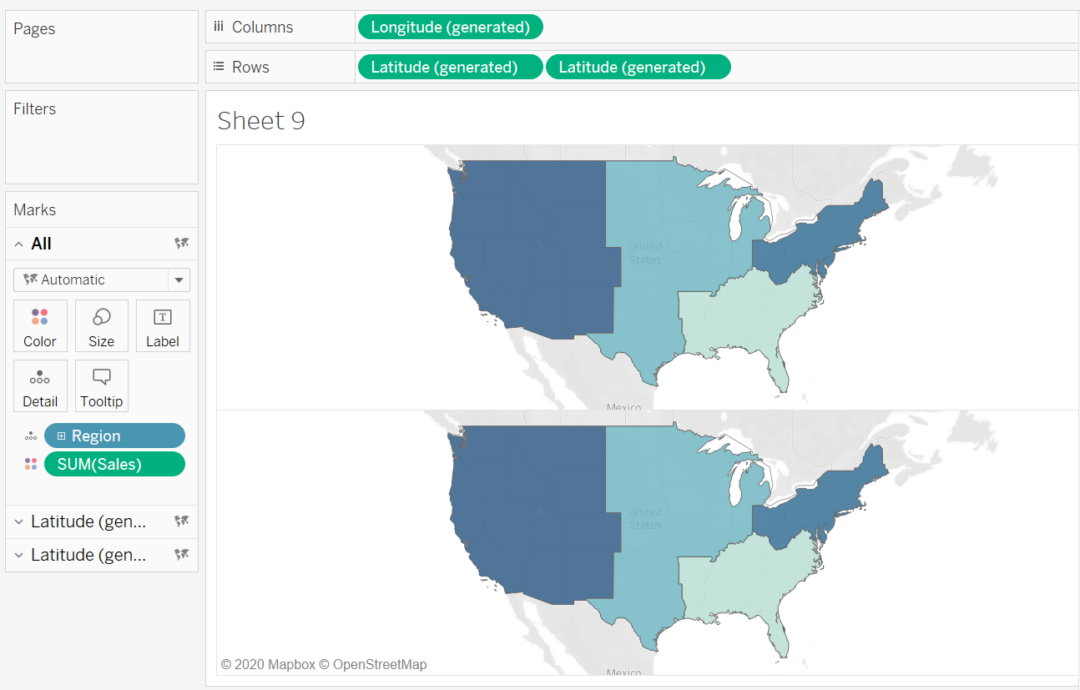Screen dimensions: 1080x690
Task: Collapse the All marks section
Action: point(19,244)
